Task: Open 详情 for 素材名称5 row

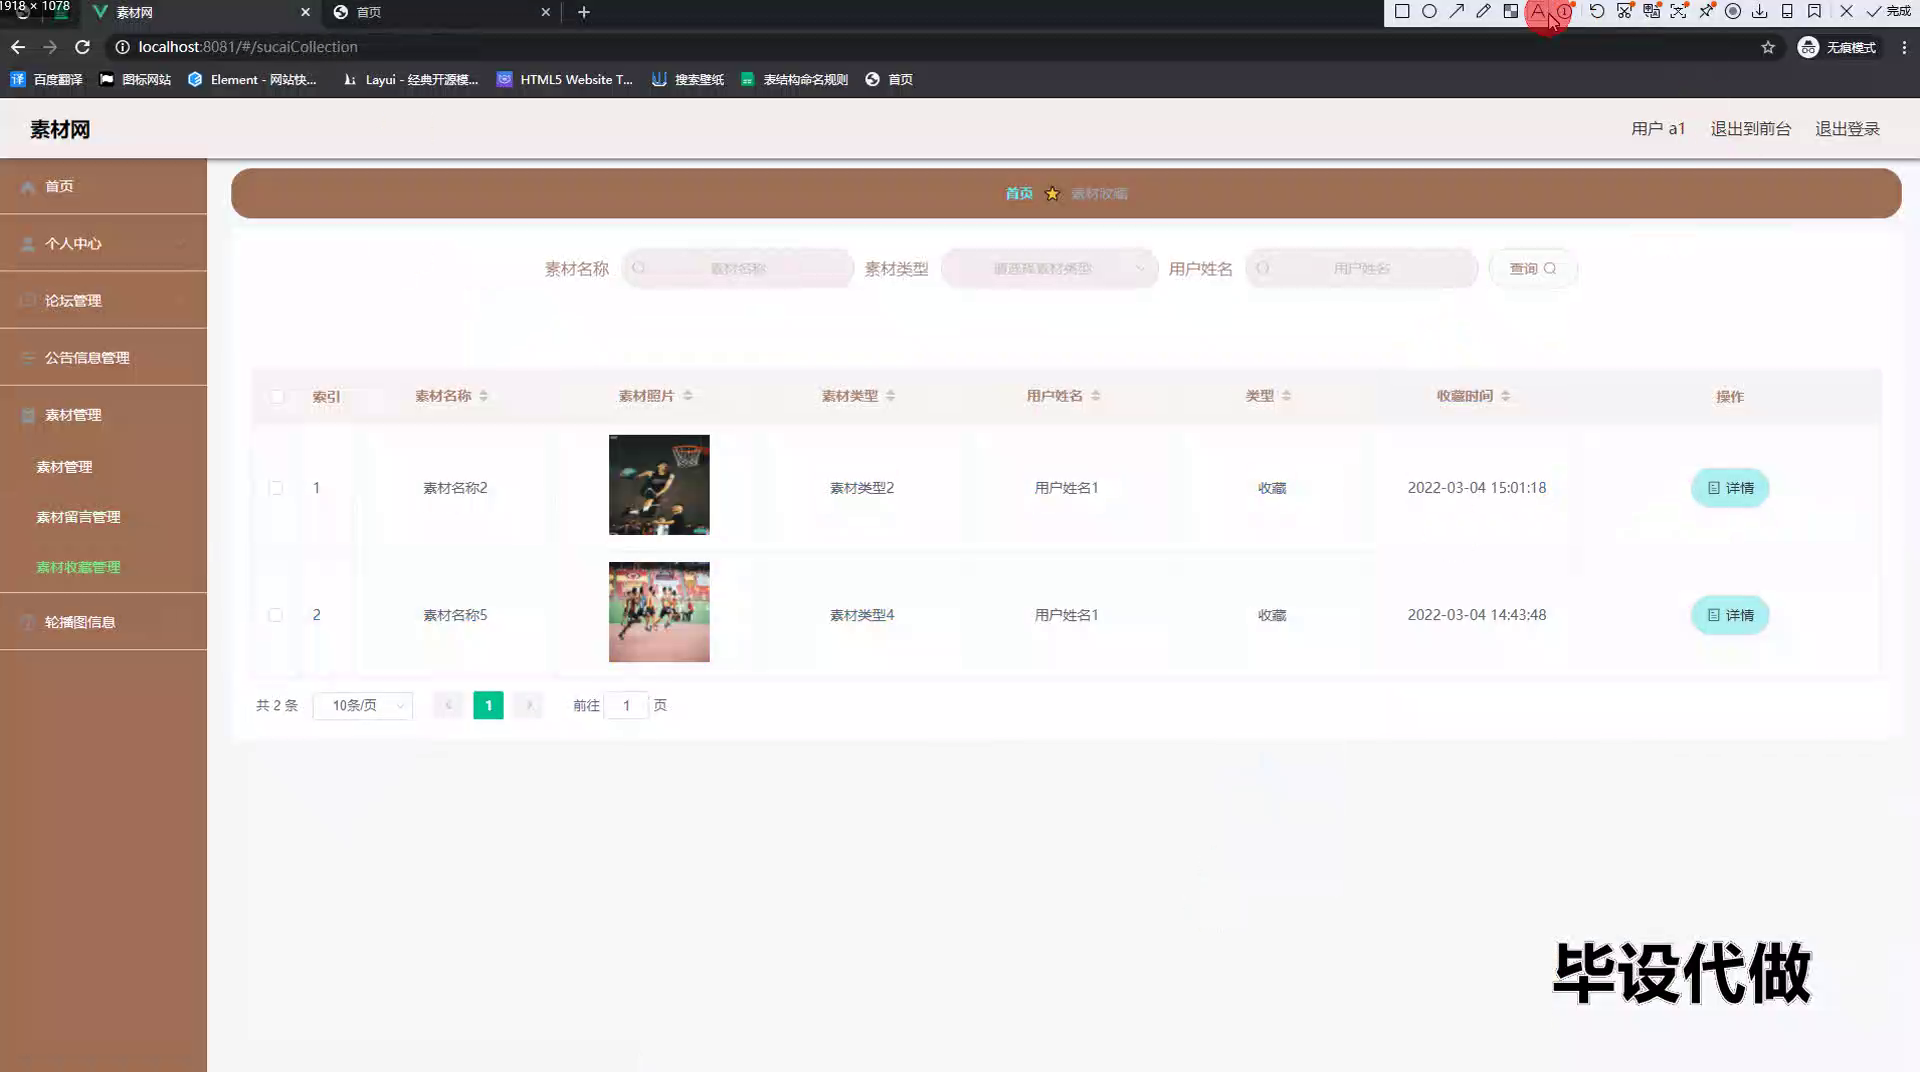Action: (1730, 615)
